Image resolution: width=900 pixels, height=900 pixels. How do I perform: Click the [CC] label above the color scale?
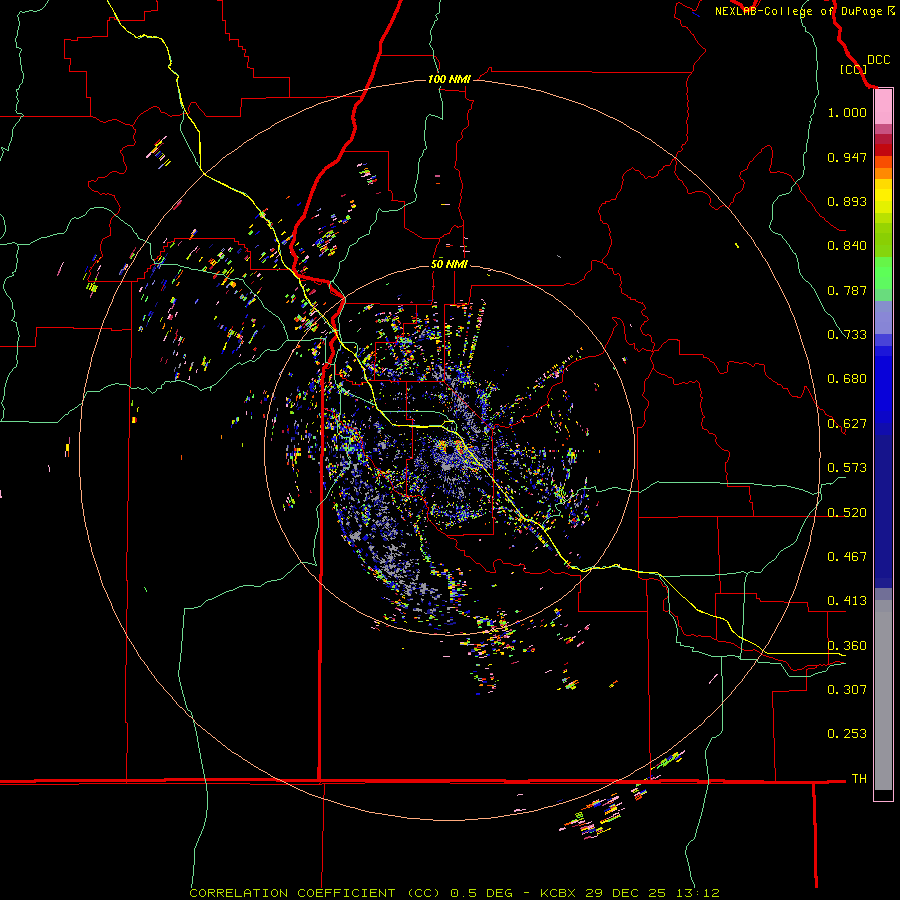[853, 69]
